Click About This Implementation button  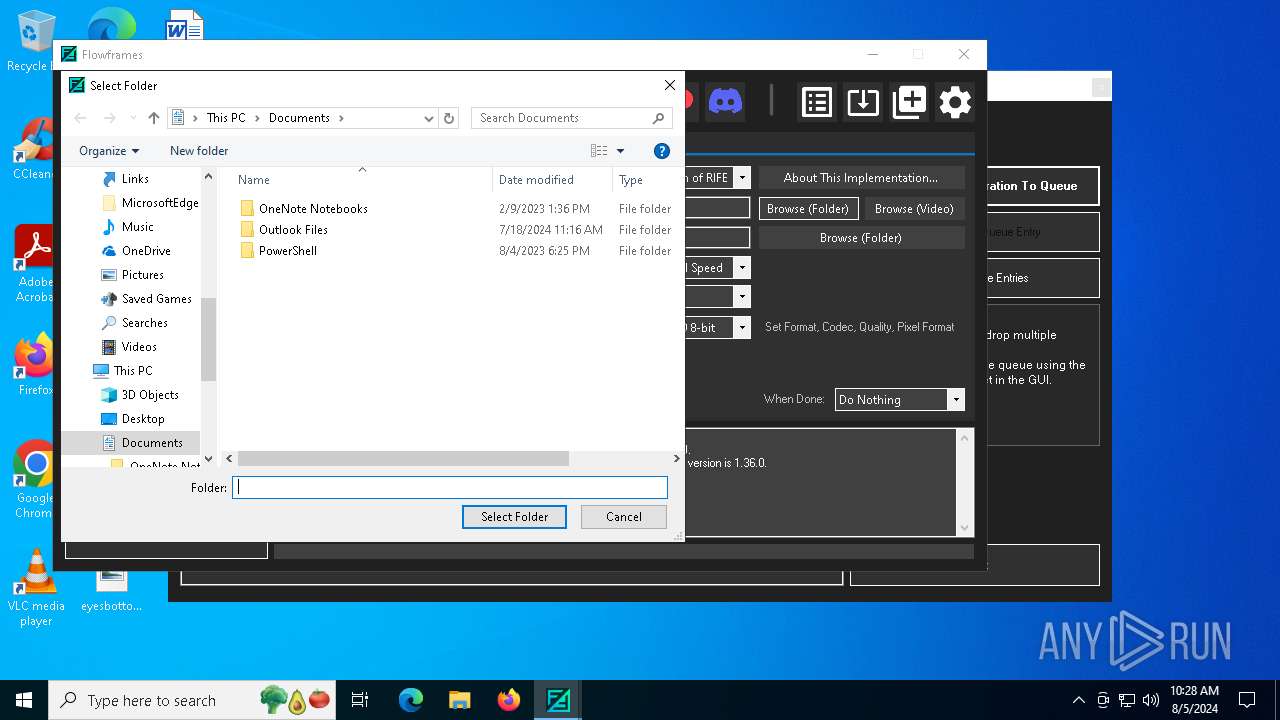861,178
